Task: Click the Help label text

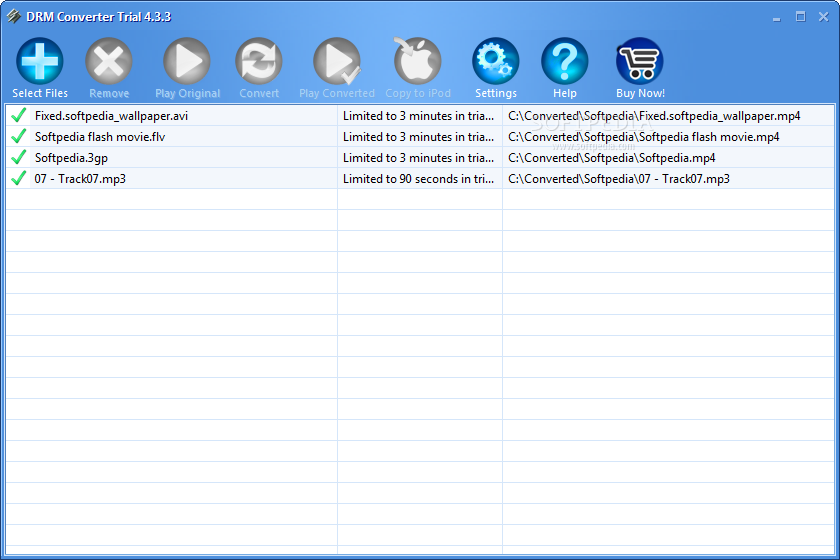Action: tap(565, 93)
